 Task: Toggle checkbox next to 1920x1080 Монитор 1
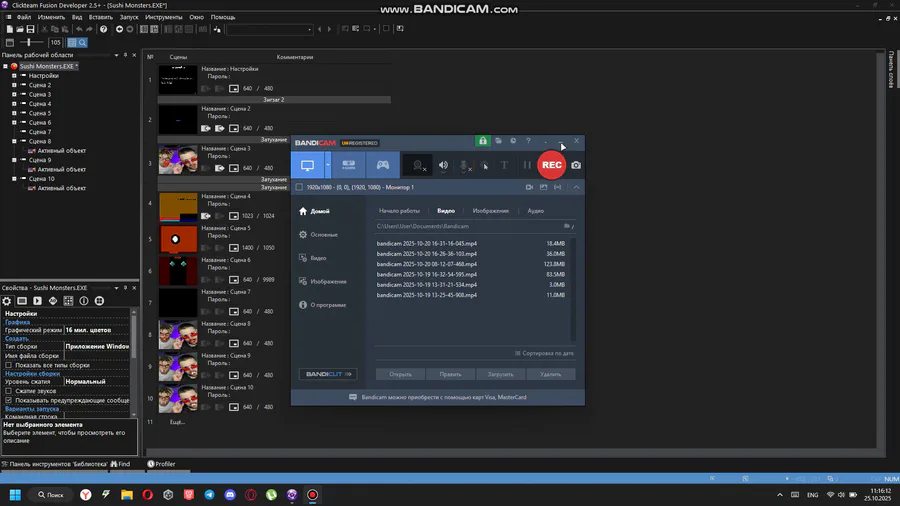pyautogui.click(x=299, y=187)
